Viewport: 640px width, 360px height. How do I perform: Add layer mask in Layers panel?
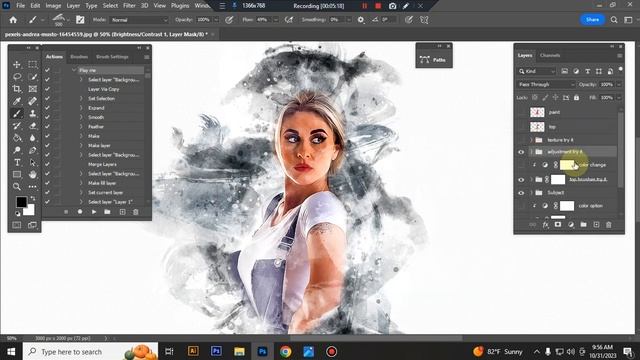click(558, 224)
